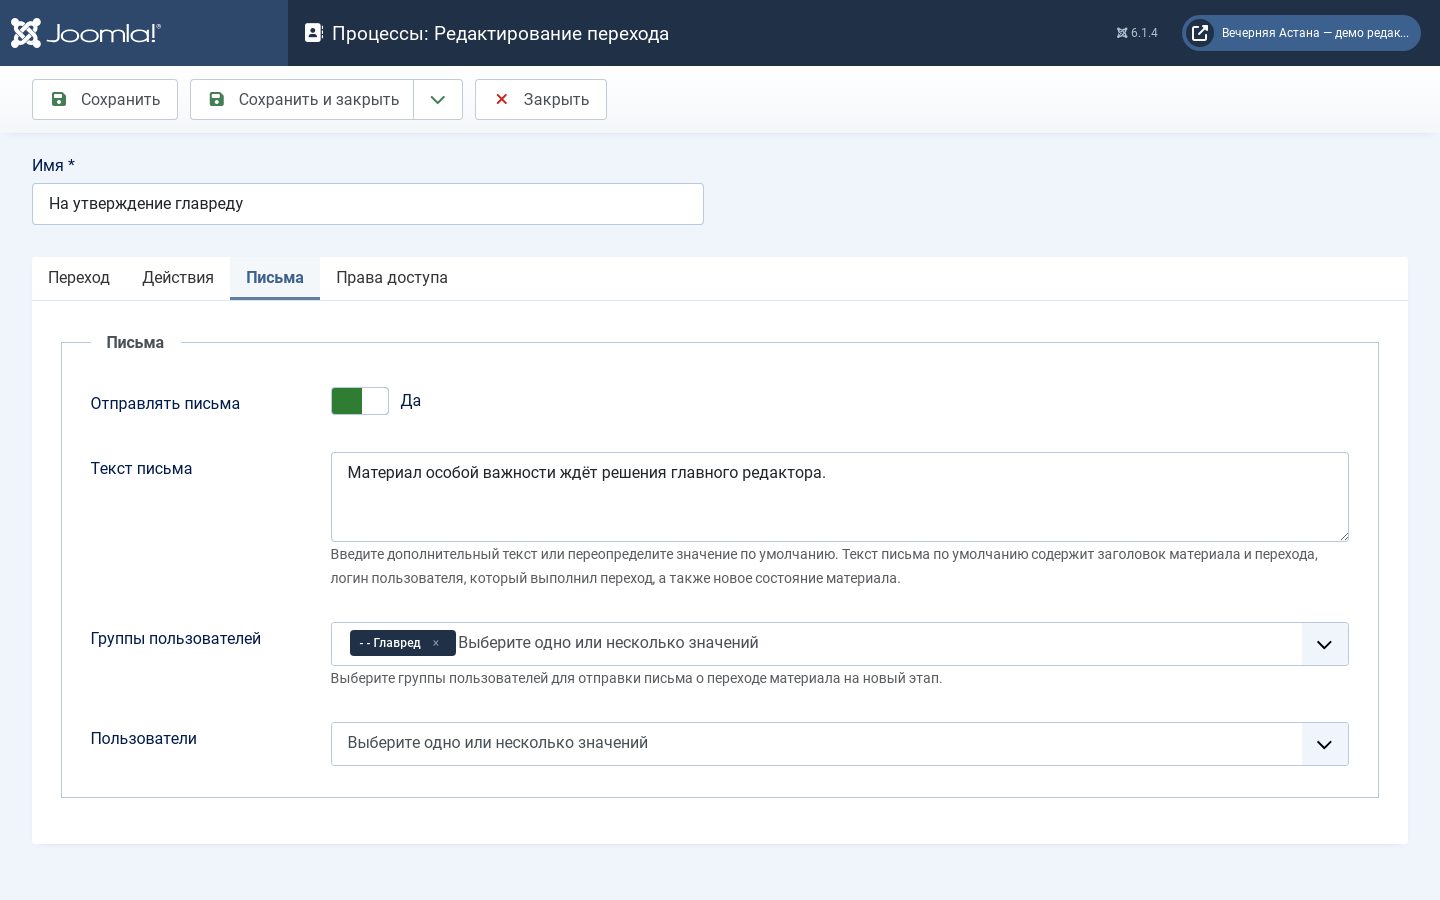Click the Текст письма text area
This screenshot has height=900, width=1440.
840,497
